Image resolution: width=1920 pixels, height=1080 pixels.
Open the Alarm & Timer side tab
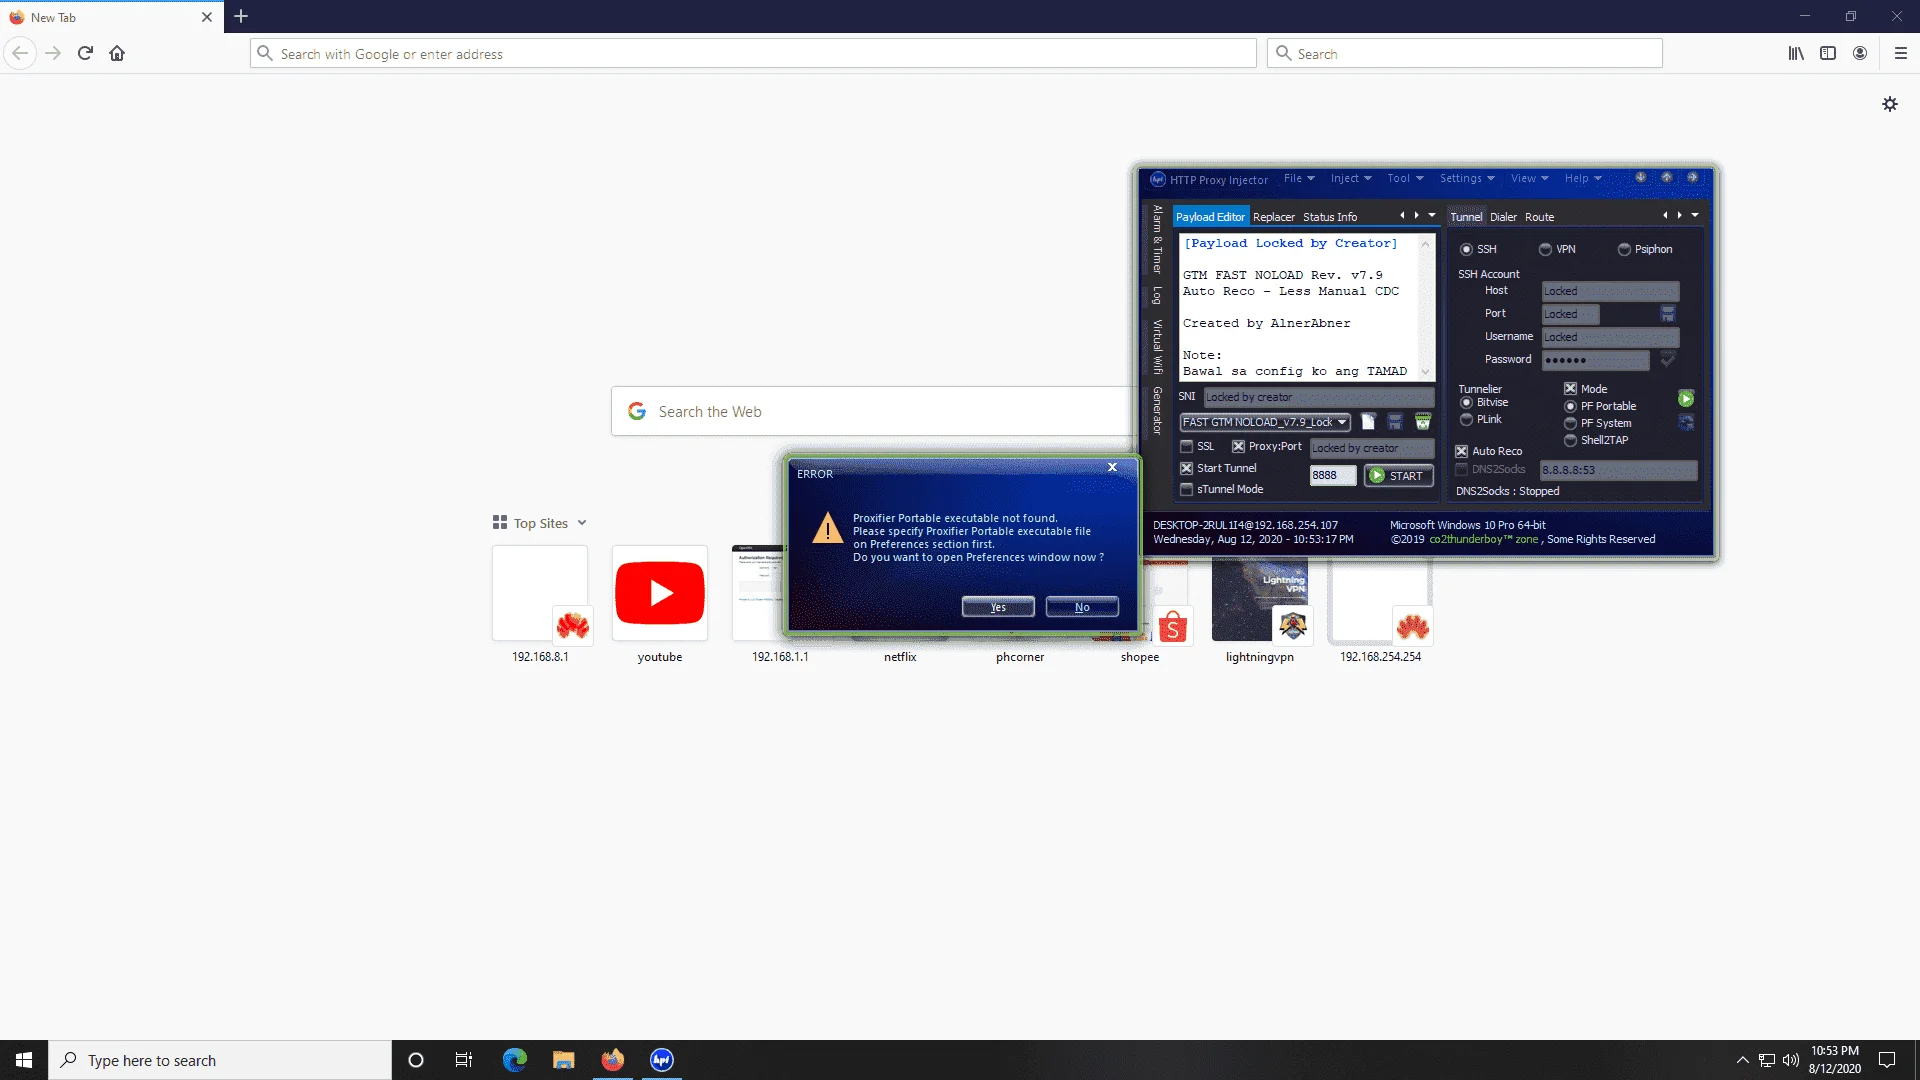tap(1158, 239)
